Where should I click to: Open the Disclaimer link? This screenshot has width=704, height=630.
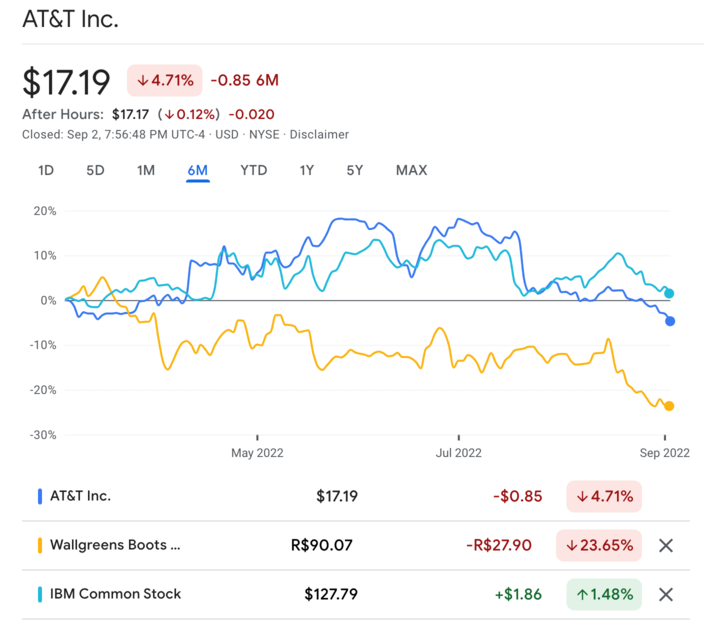pos(319,134)
